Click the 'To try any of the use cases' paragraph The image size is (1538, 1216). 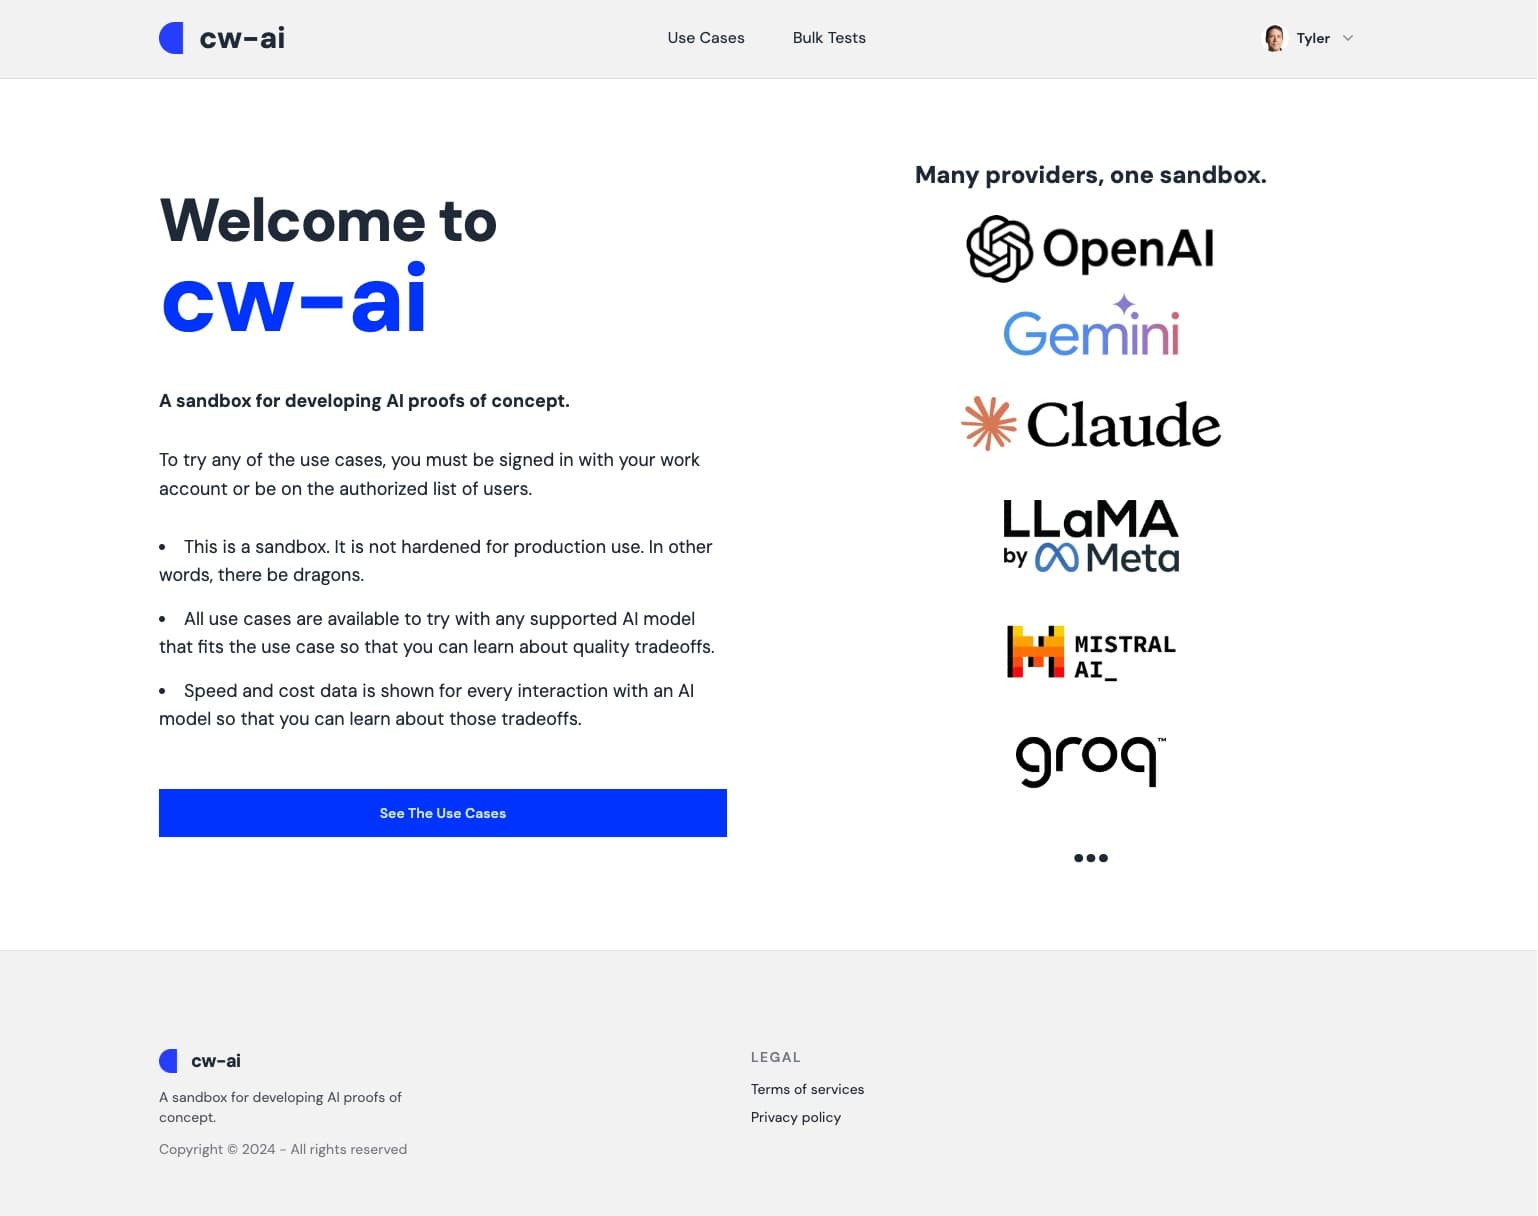point(429,474)
